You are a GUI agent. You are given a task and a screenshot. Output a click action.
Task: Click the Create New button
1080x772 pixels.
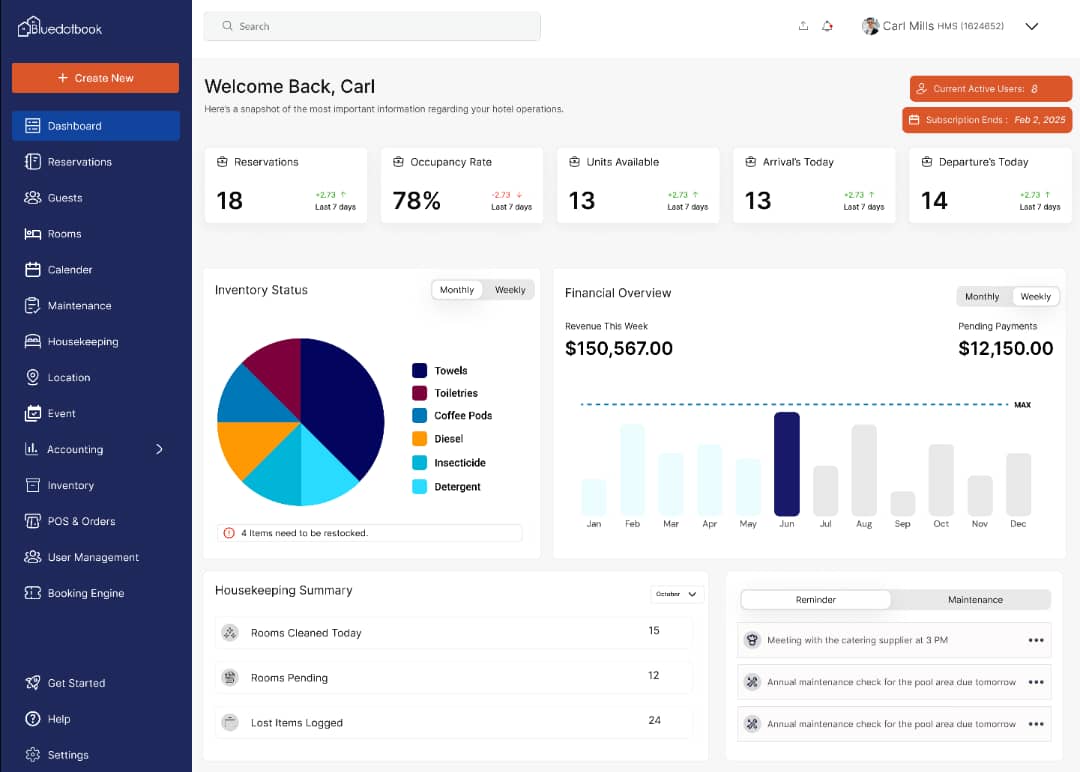(96, 78)
